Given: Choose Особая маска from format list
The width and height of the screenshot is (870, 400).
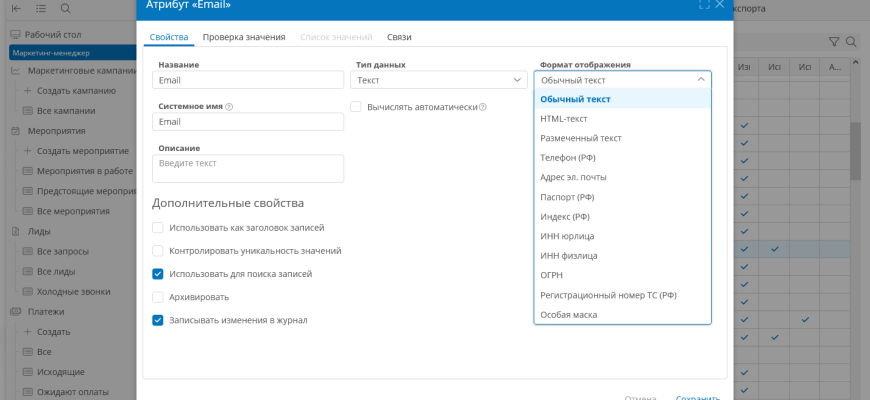Looking at the screenshot, I should (x=568, y=314).
